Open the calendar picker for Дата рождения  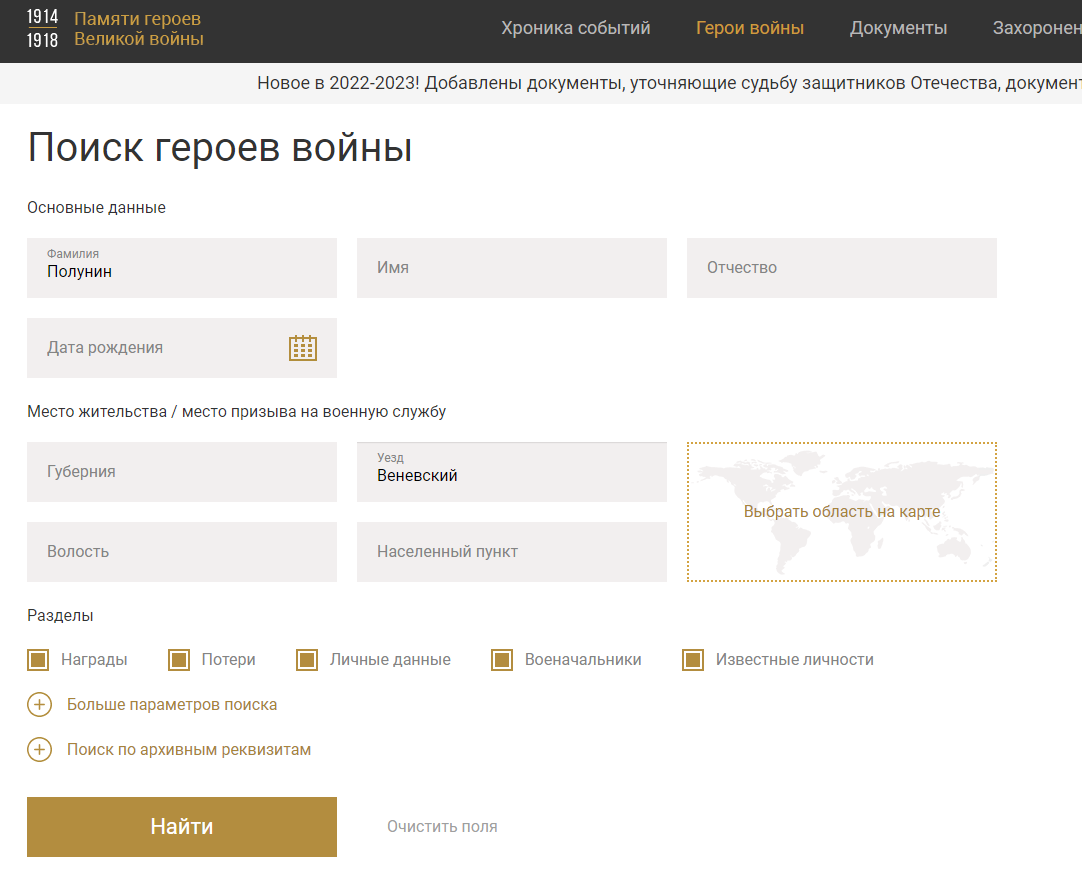pyautogui.click(x=303, y=348)
